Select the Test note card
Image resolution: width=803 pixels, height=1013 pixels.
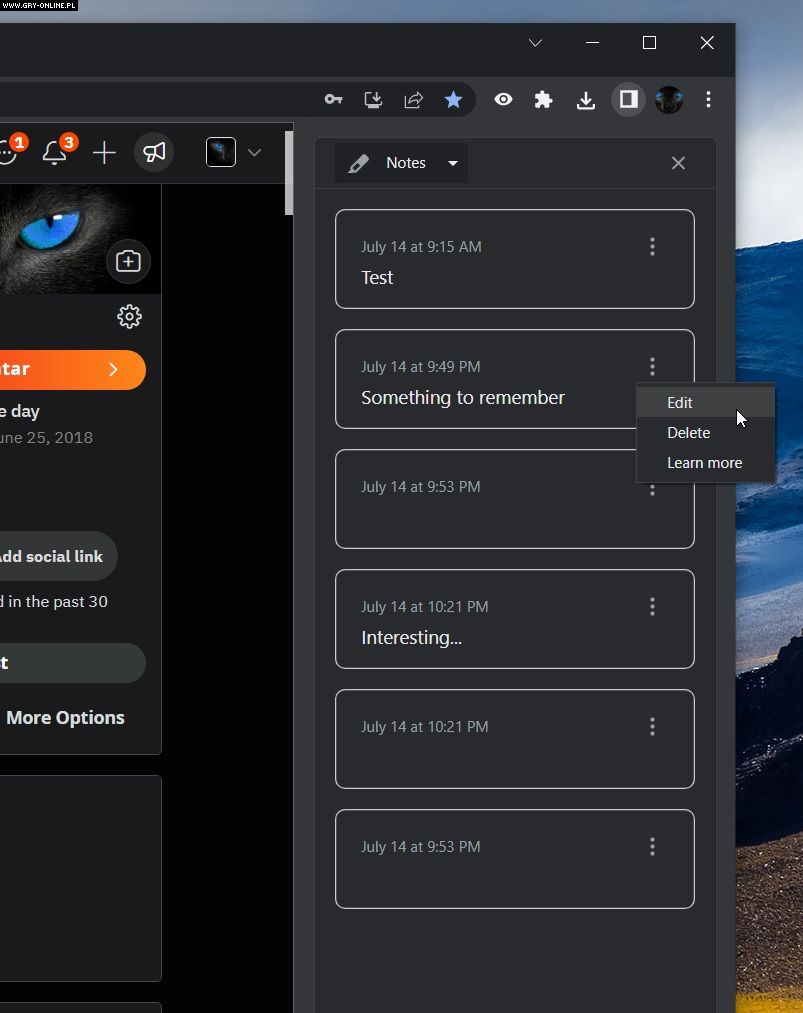[515, 259]
